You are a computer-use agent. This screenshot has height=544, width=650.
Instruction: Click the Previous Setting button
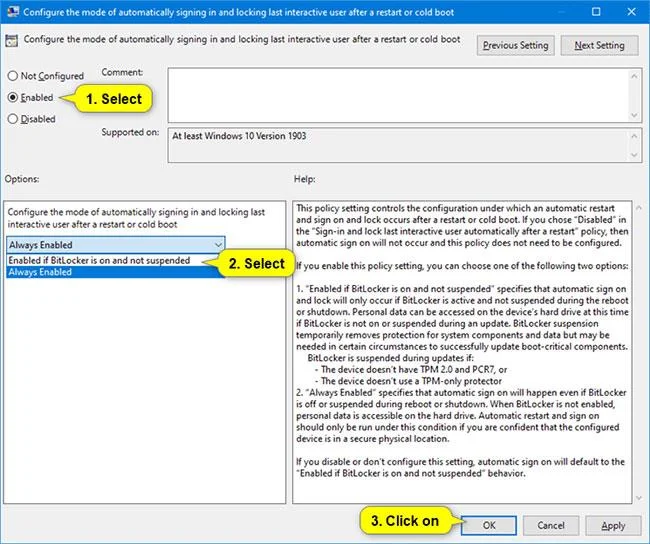click(515, 45)
